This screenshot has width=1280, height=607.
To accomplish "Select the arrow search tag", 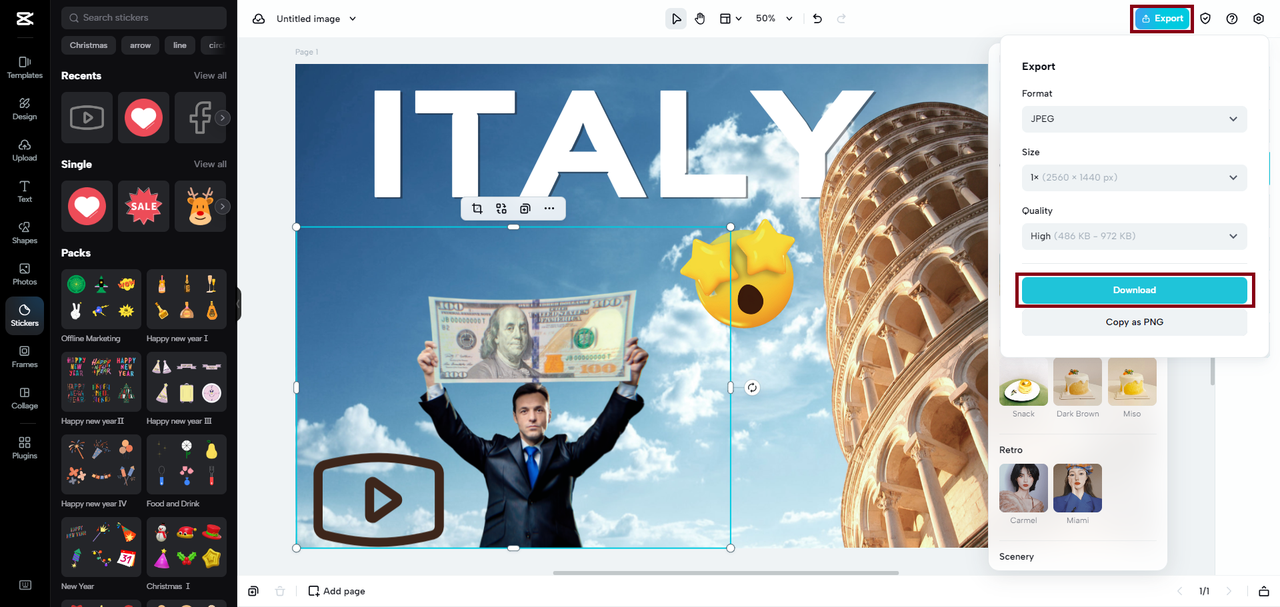I will coord(140,45).
